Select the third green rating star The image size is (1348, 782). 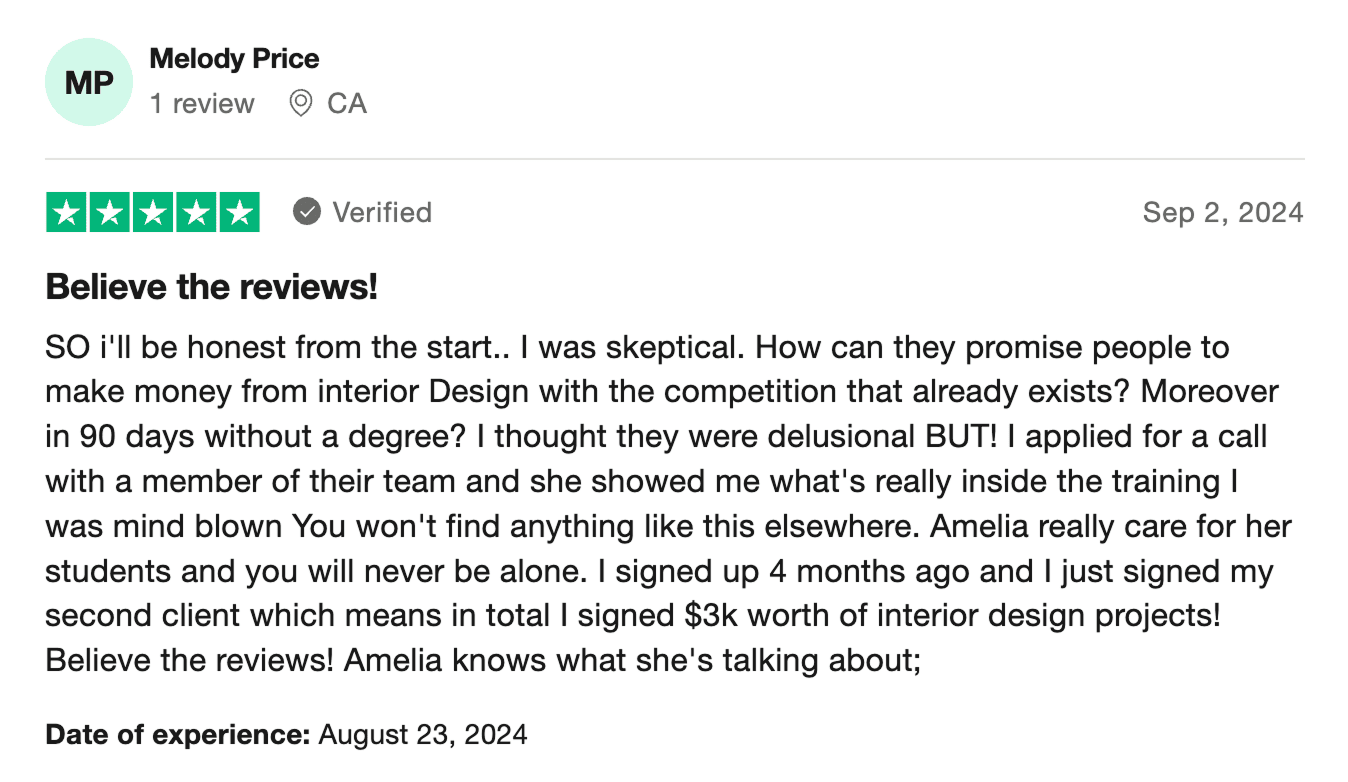(x=153, y=212)
